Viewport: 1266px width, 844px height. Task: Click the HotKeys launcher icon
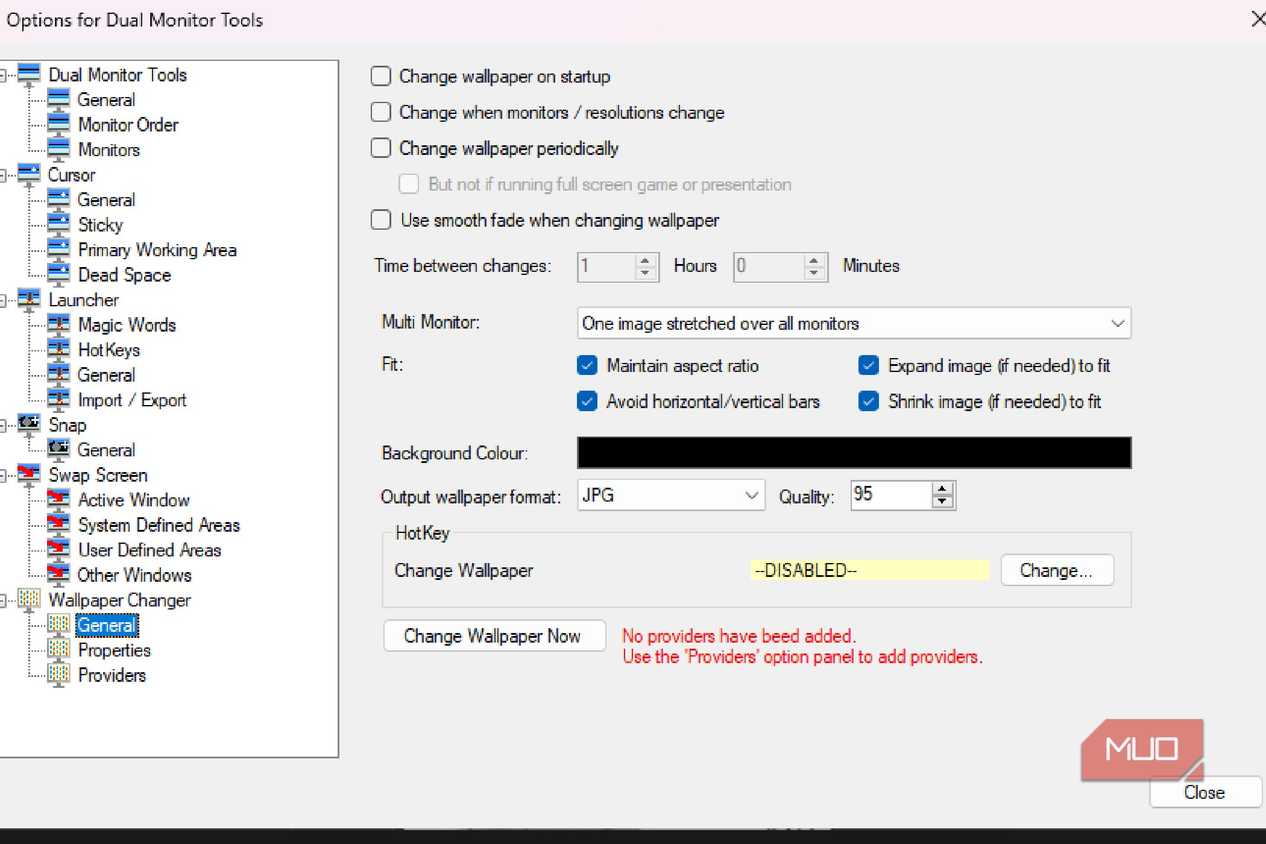pyautogui.click(x=59, y=349)
